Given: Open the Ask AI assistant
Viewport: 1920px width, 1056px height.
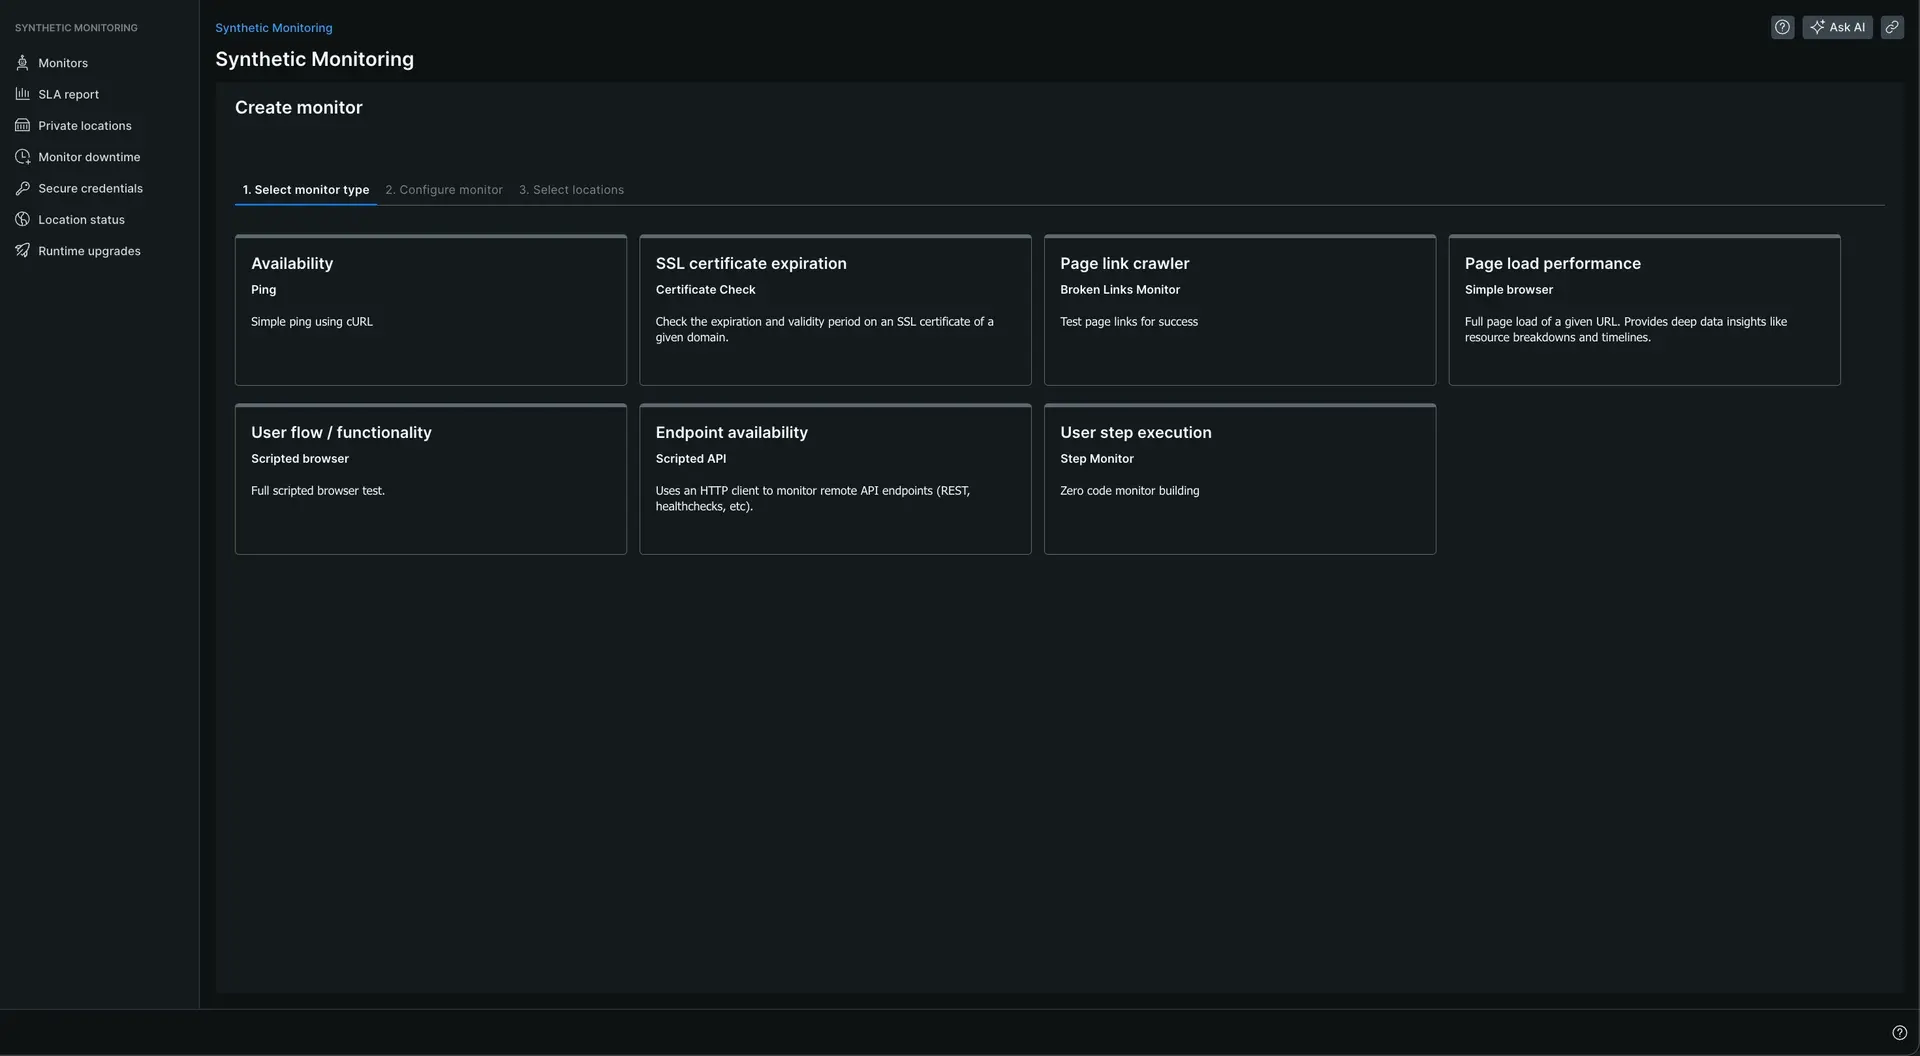Looking at the screenshot, I should pyautogui.click(x=1837, y=28).
